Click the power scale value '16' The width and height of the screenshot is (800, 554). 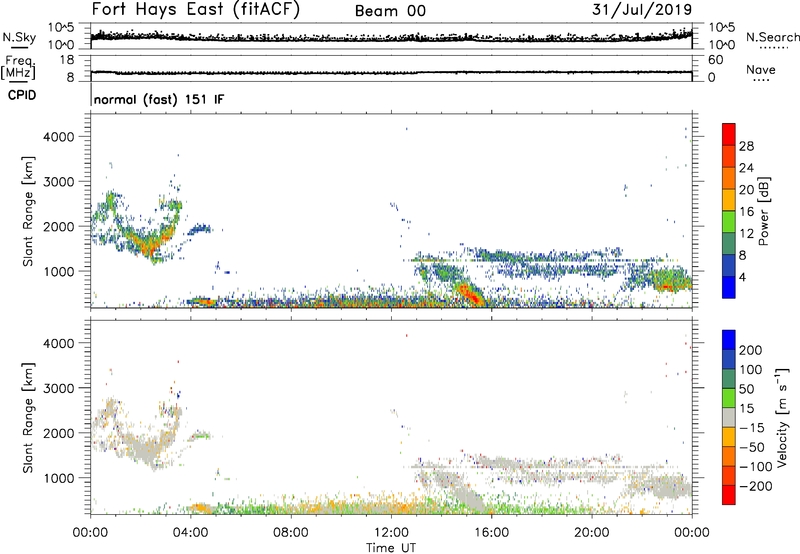point(746,212)
